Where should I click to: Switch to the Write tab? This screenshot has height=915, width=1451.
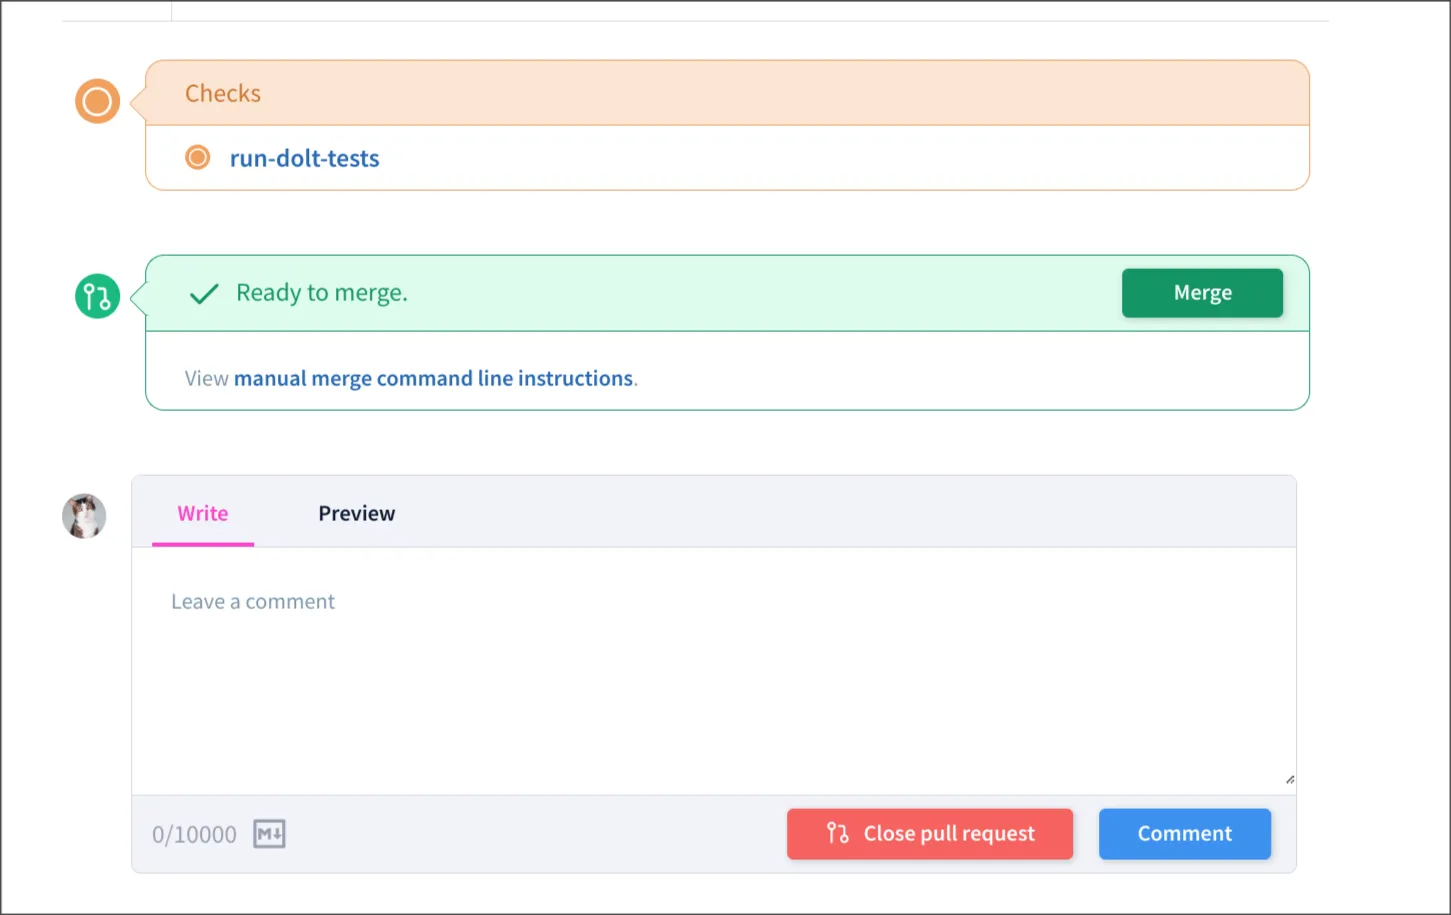pyautogui.click(x=203, y=514)
